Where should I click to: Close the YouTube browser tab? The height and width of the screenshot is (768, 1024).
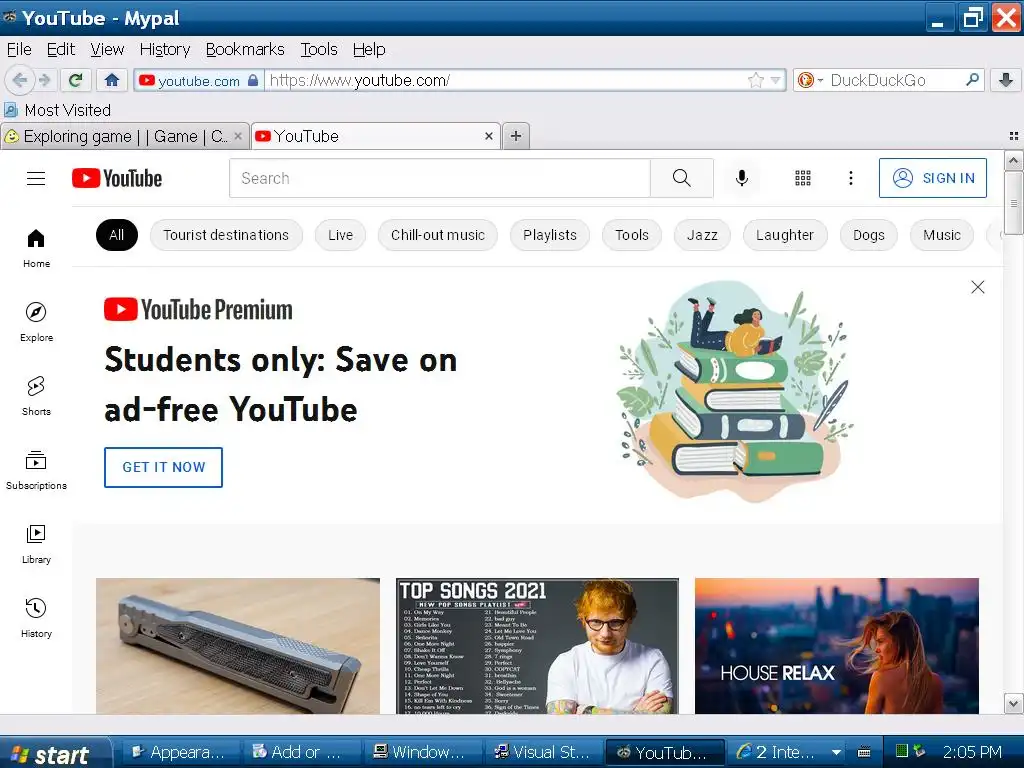(488, 136)
